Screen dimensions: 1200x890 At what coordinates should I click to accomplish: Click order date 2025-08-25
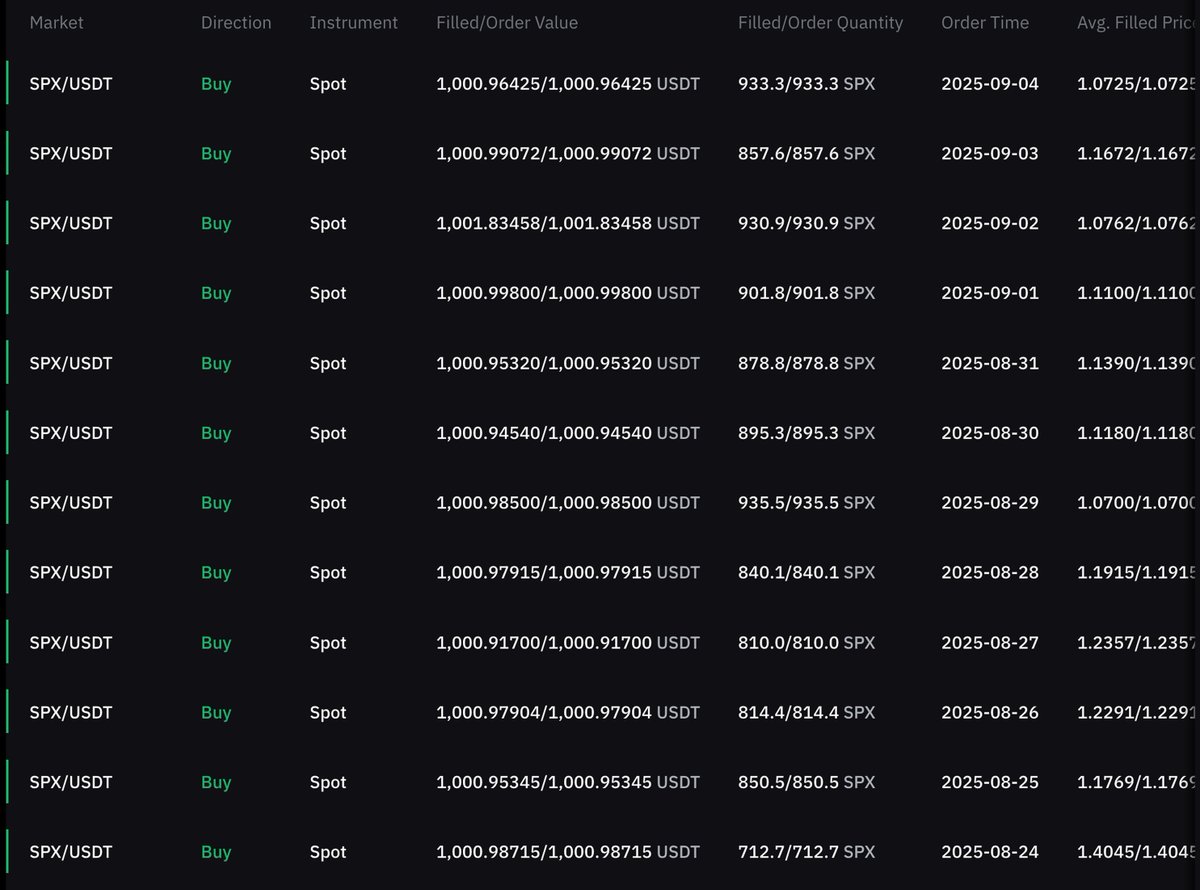tap(990, 783)
